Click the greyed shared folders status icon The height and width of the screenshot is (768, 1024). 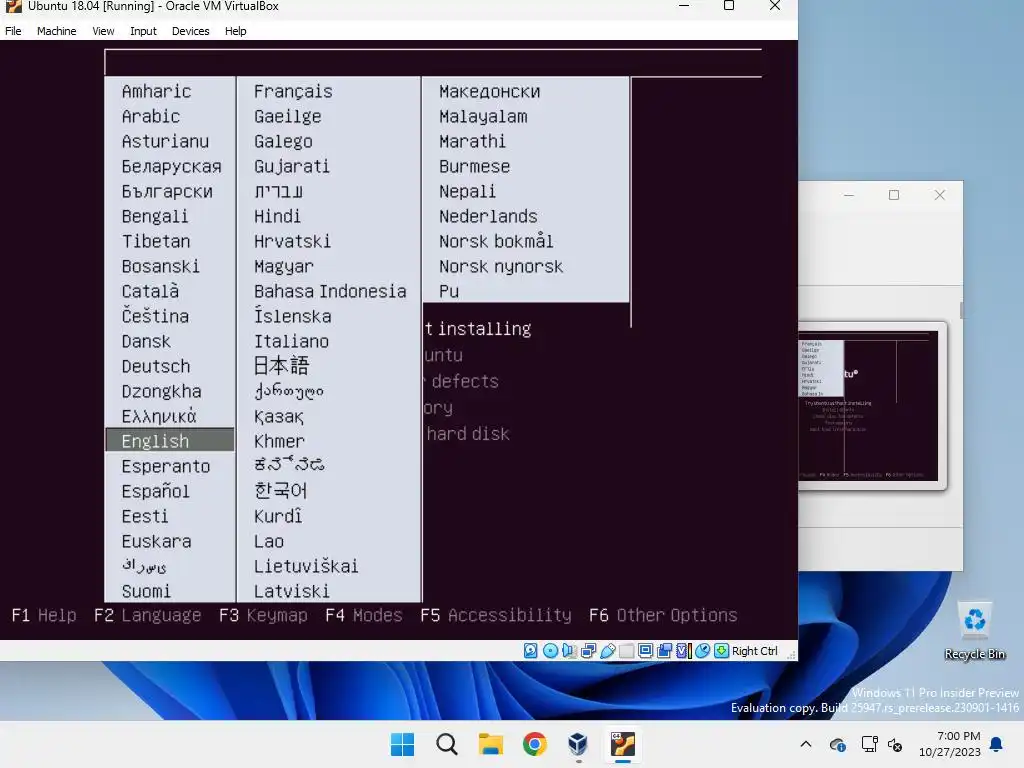click(626, 650)
